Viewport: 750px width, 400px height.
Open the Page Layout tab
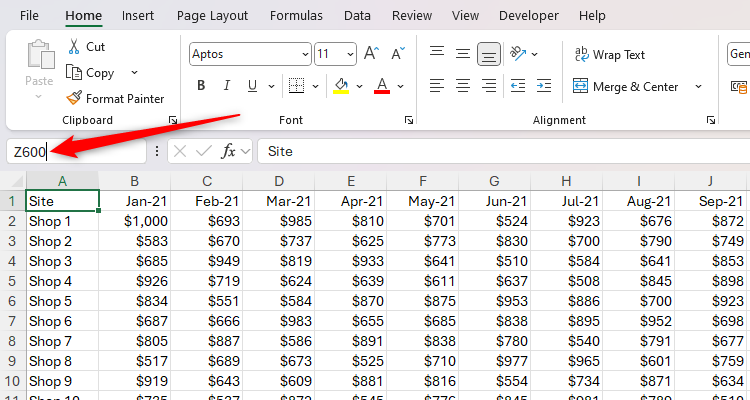[212, 16]
